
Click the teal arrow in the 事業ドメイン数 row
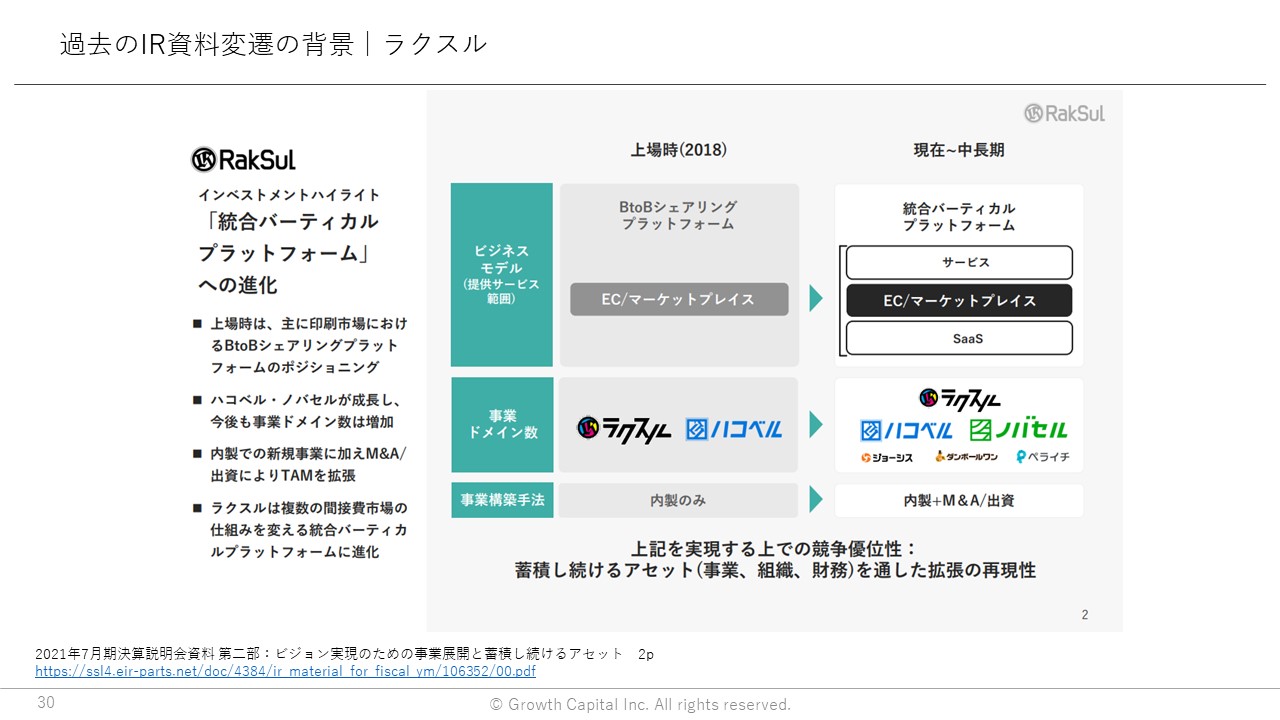point(816,425)
